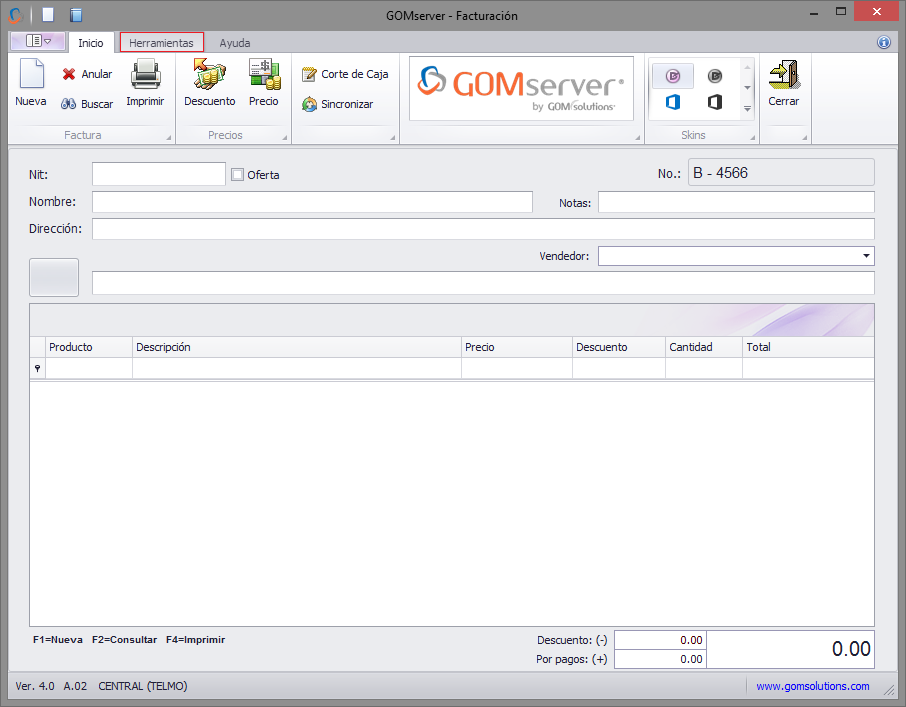Click the Descuento (-) amount field
The height and width of the screenshot is (707, 906).
660,640
